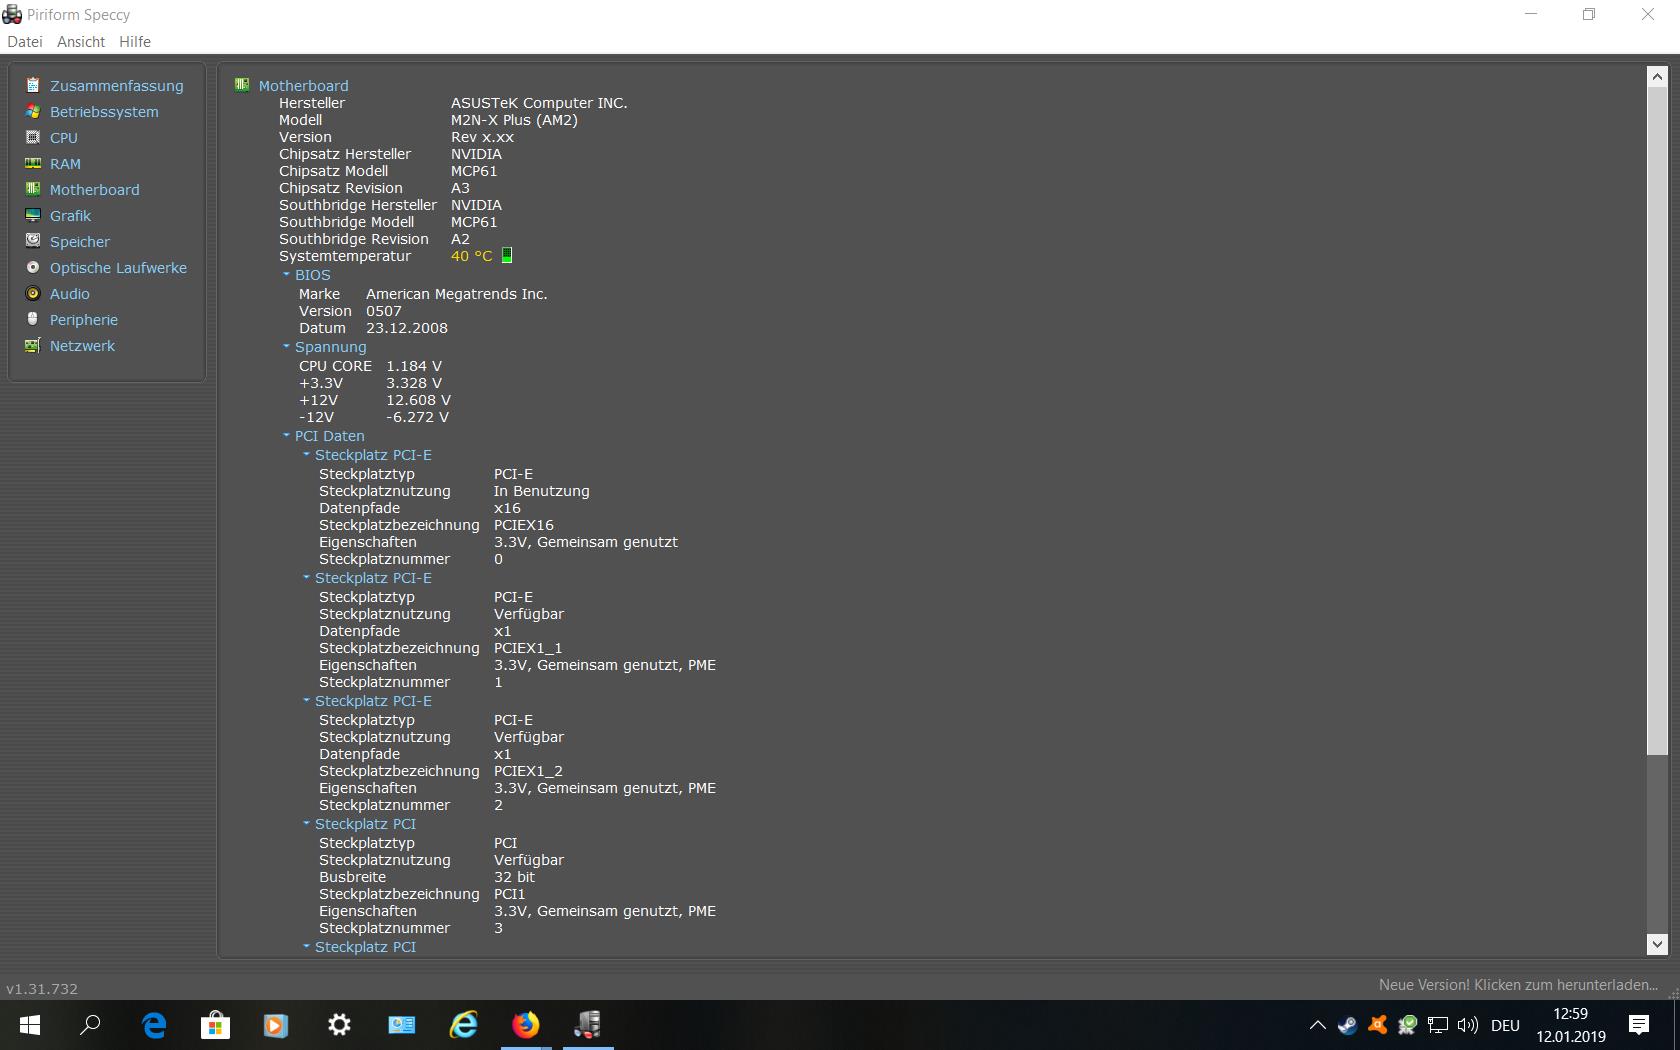
Task: Click the Zusammenfassung sidebar icon
Action: pyautogui.click(x=33, y=85)
